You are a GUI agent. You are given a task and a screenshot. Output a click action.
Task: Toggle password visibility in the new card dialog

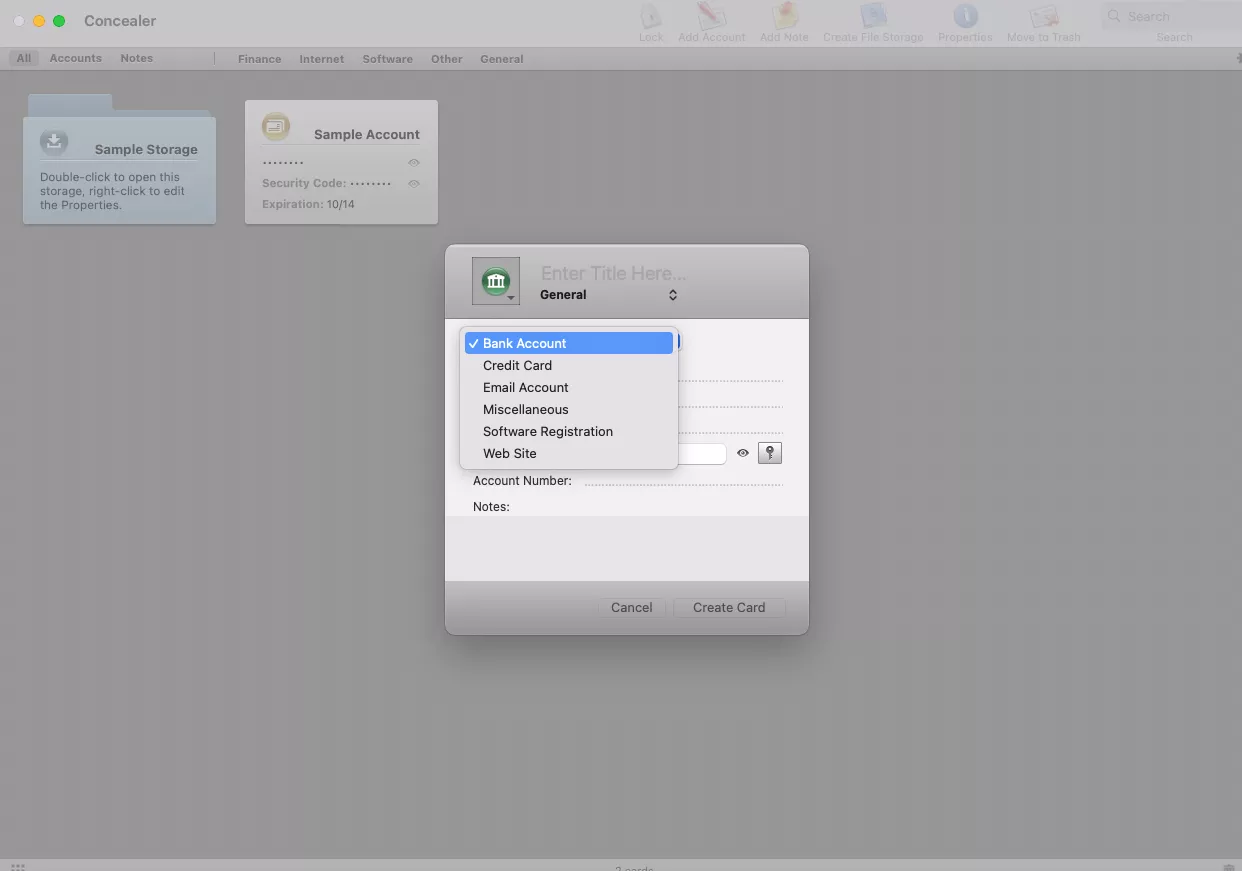743,453
